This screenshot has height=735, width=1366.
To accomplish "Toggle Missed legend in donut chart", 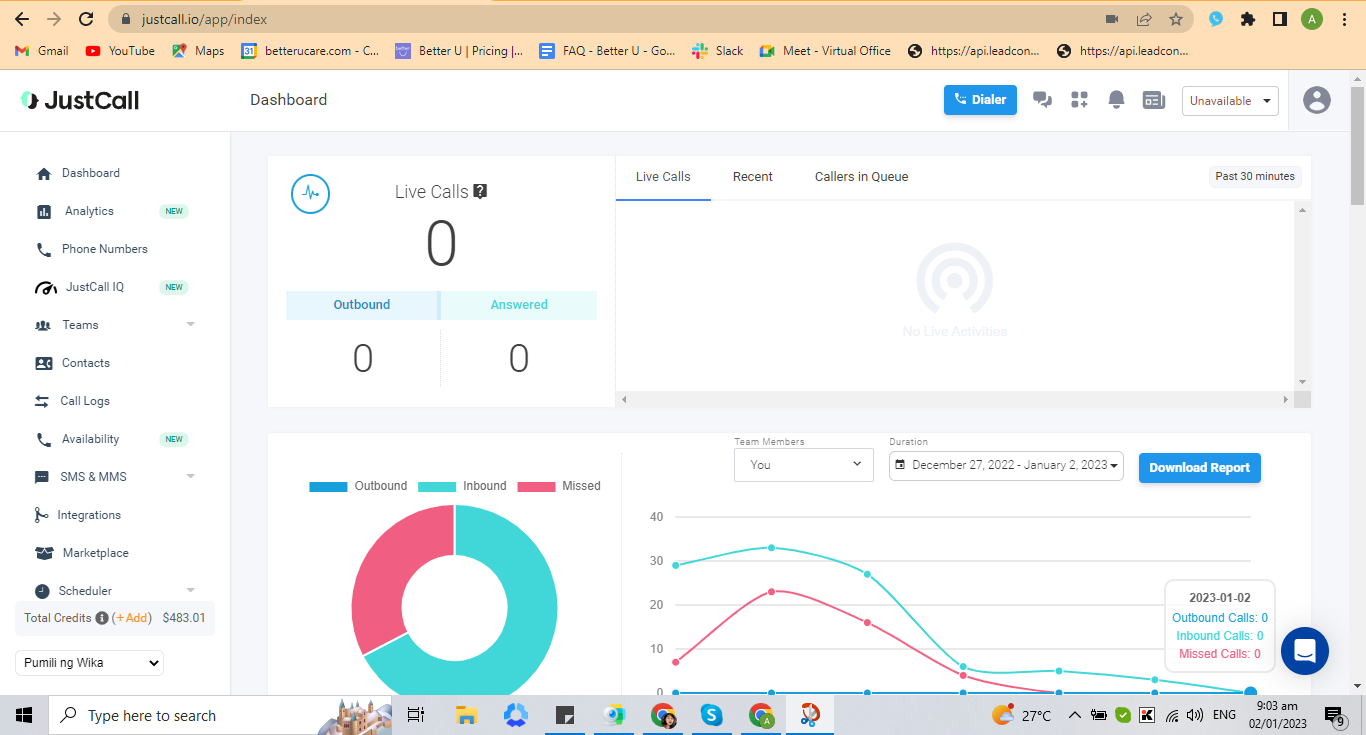I will tap(559, 486).
